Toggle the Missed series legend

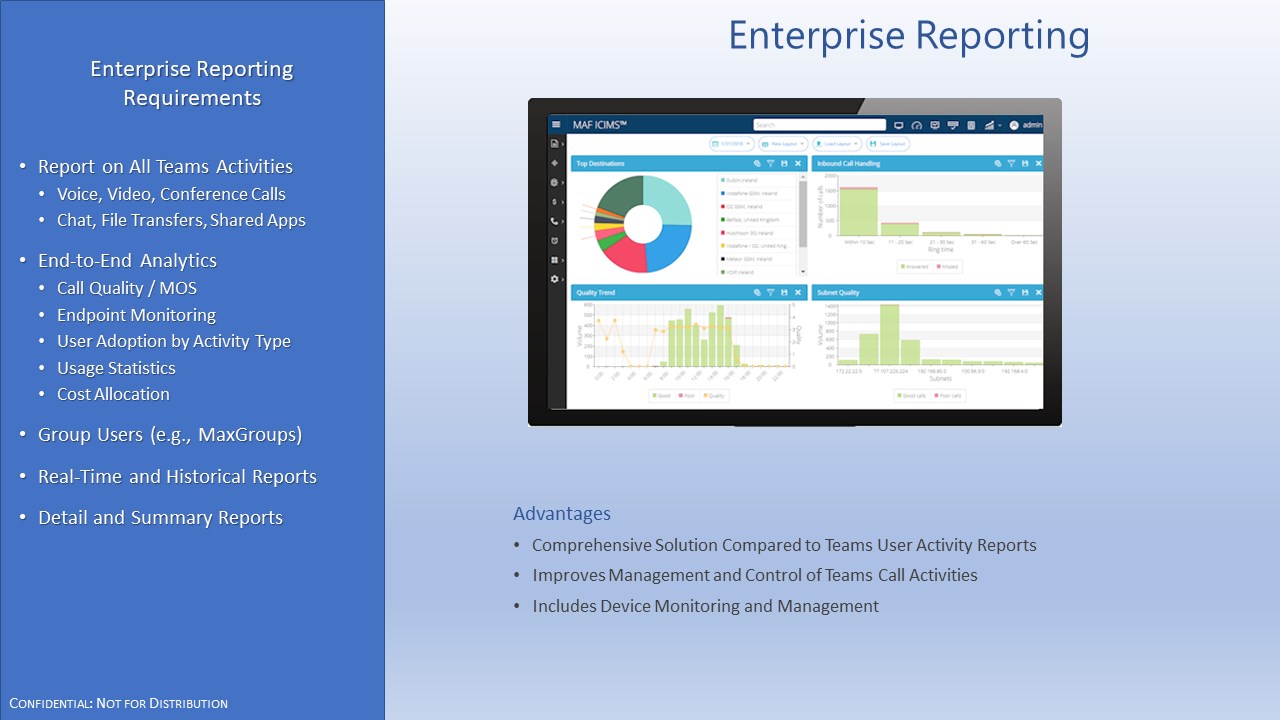pos(947,267)
